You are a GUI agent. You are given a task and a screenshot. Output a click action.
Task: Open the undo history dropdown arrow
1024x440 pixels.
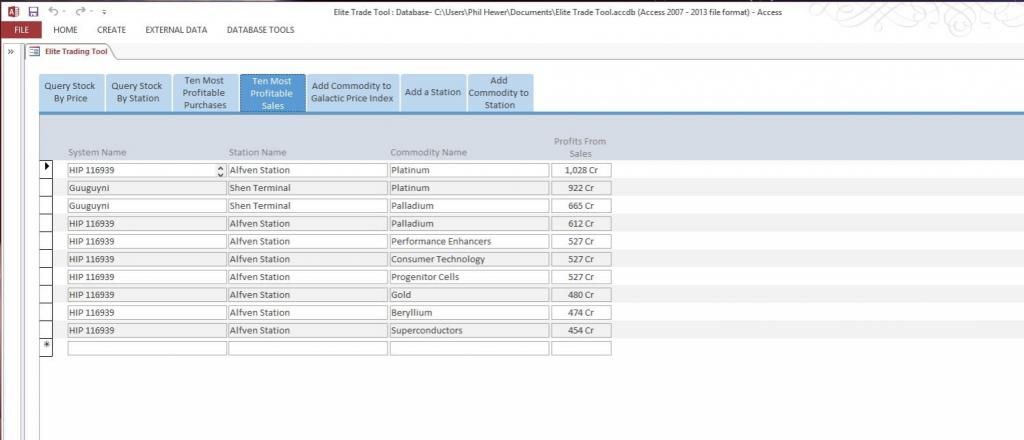coord(64,12)
